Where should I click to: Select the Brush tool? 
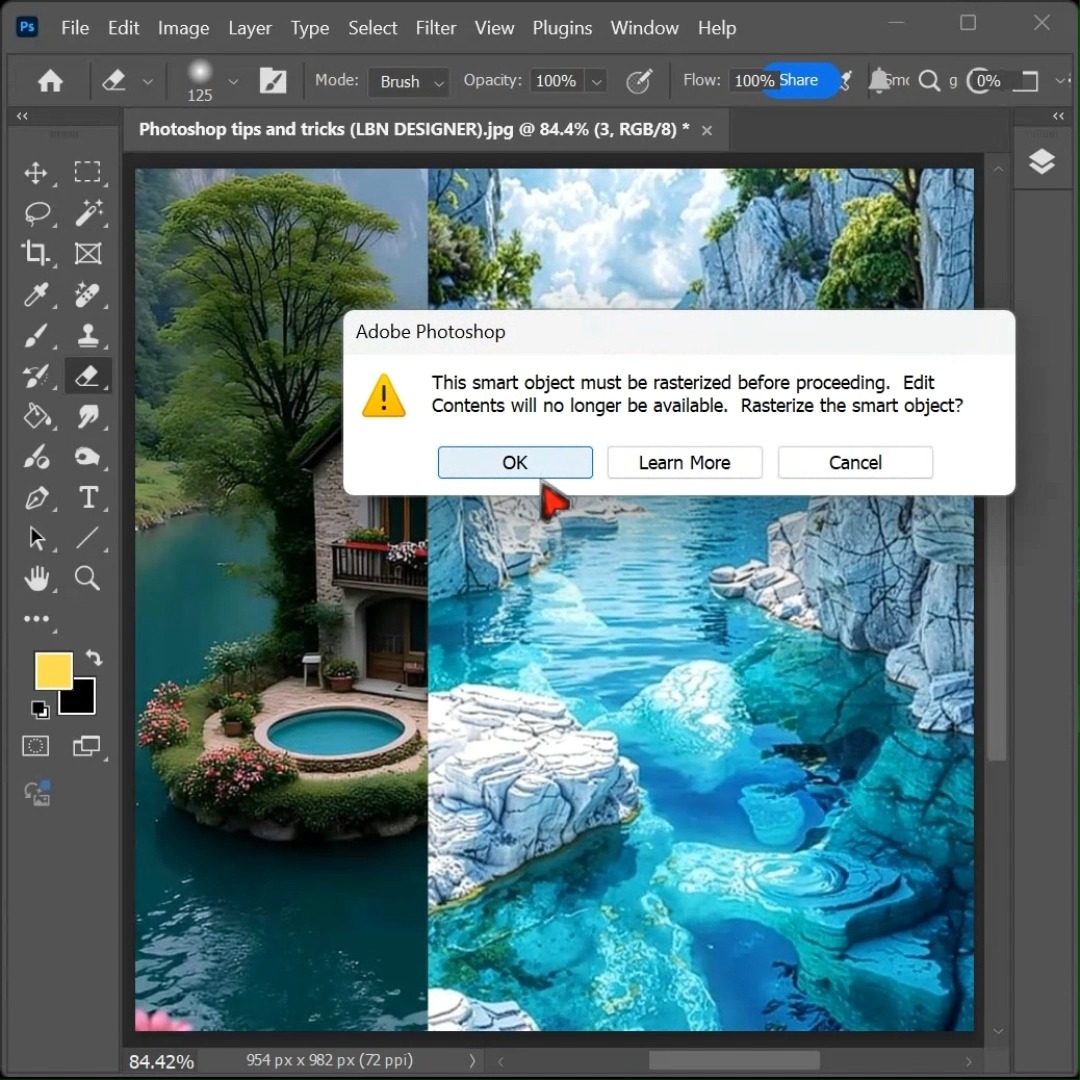pos(36,335)
